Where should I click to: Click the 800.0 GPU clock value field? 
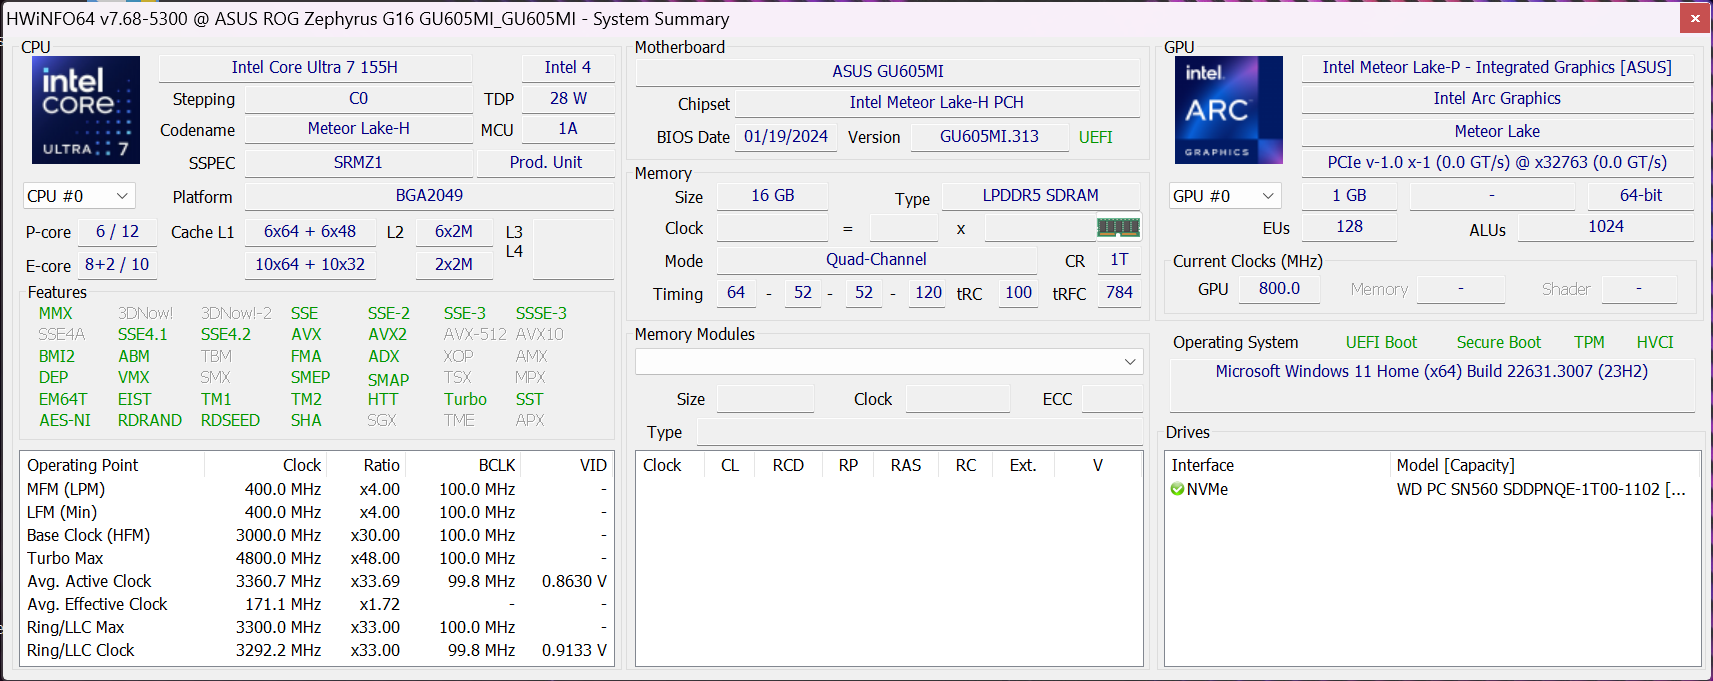point(1279,288)
